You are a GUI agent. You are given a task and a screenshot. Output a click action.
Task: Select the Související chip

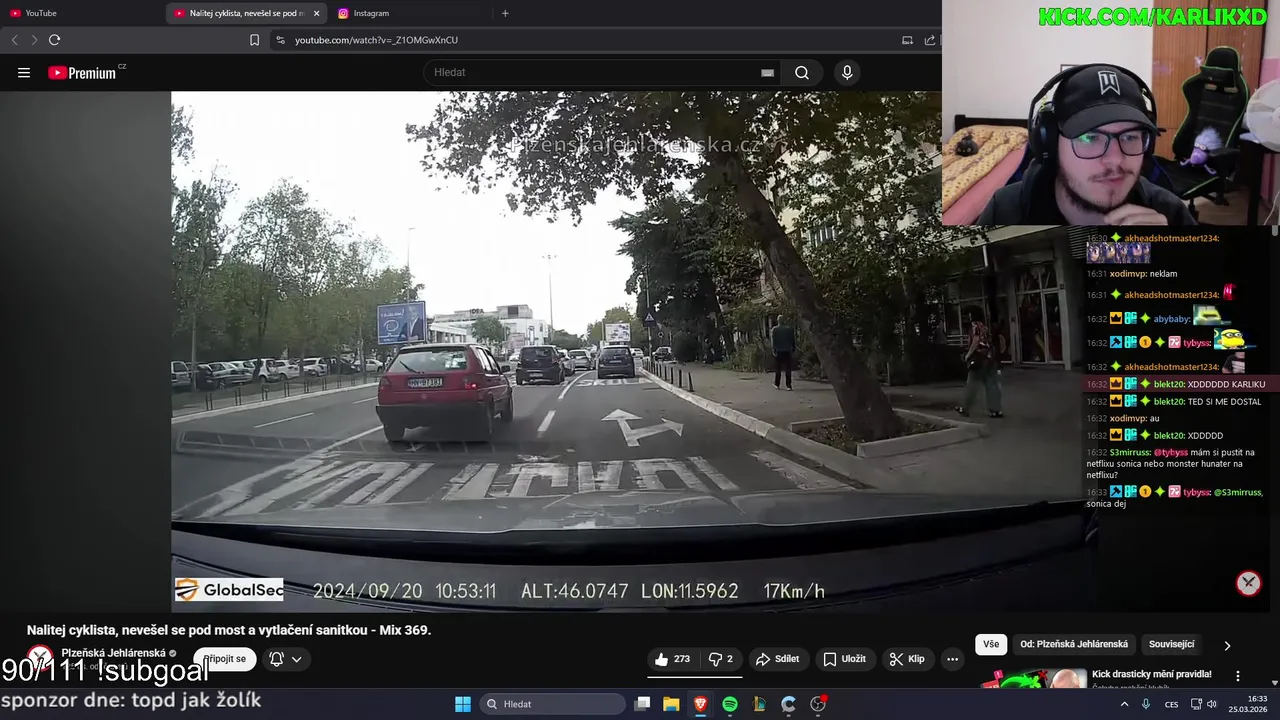[1172, 644]
